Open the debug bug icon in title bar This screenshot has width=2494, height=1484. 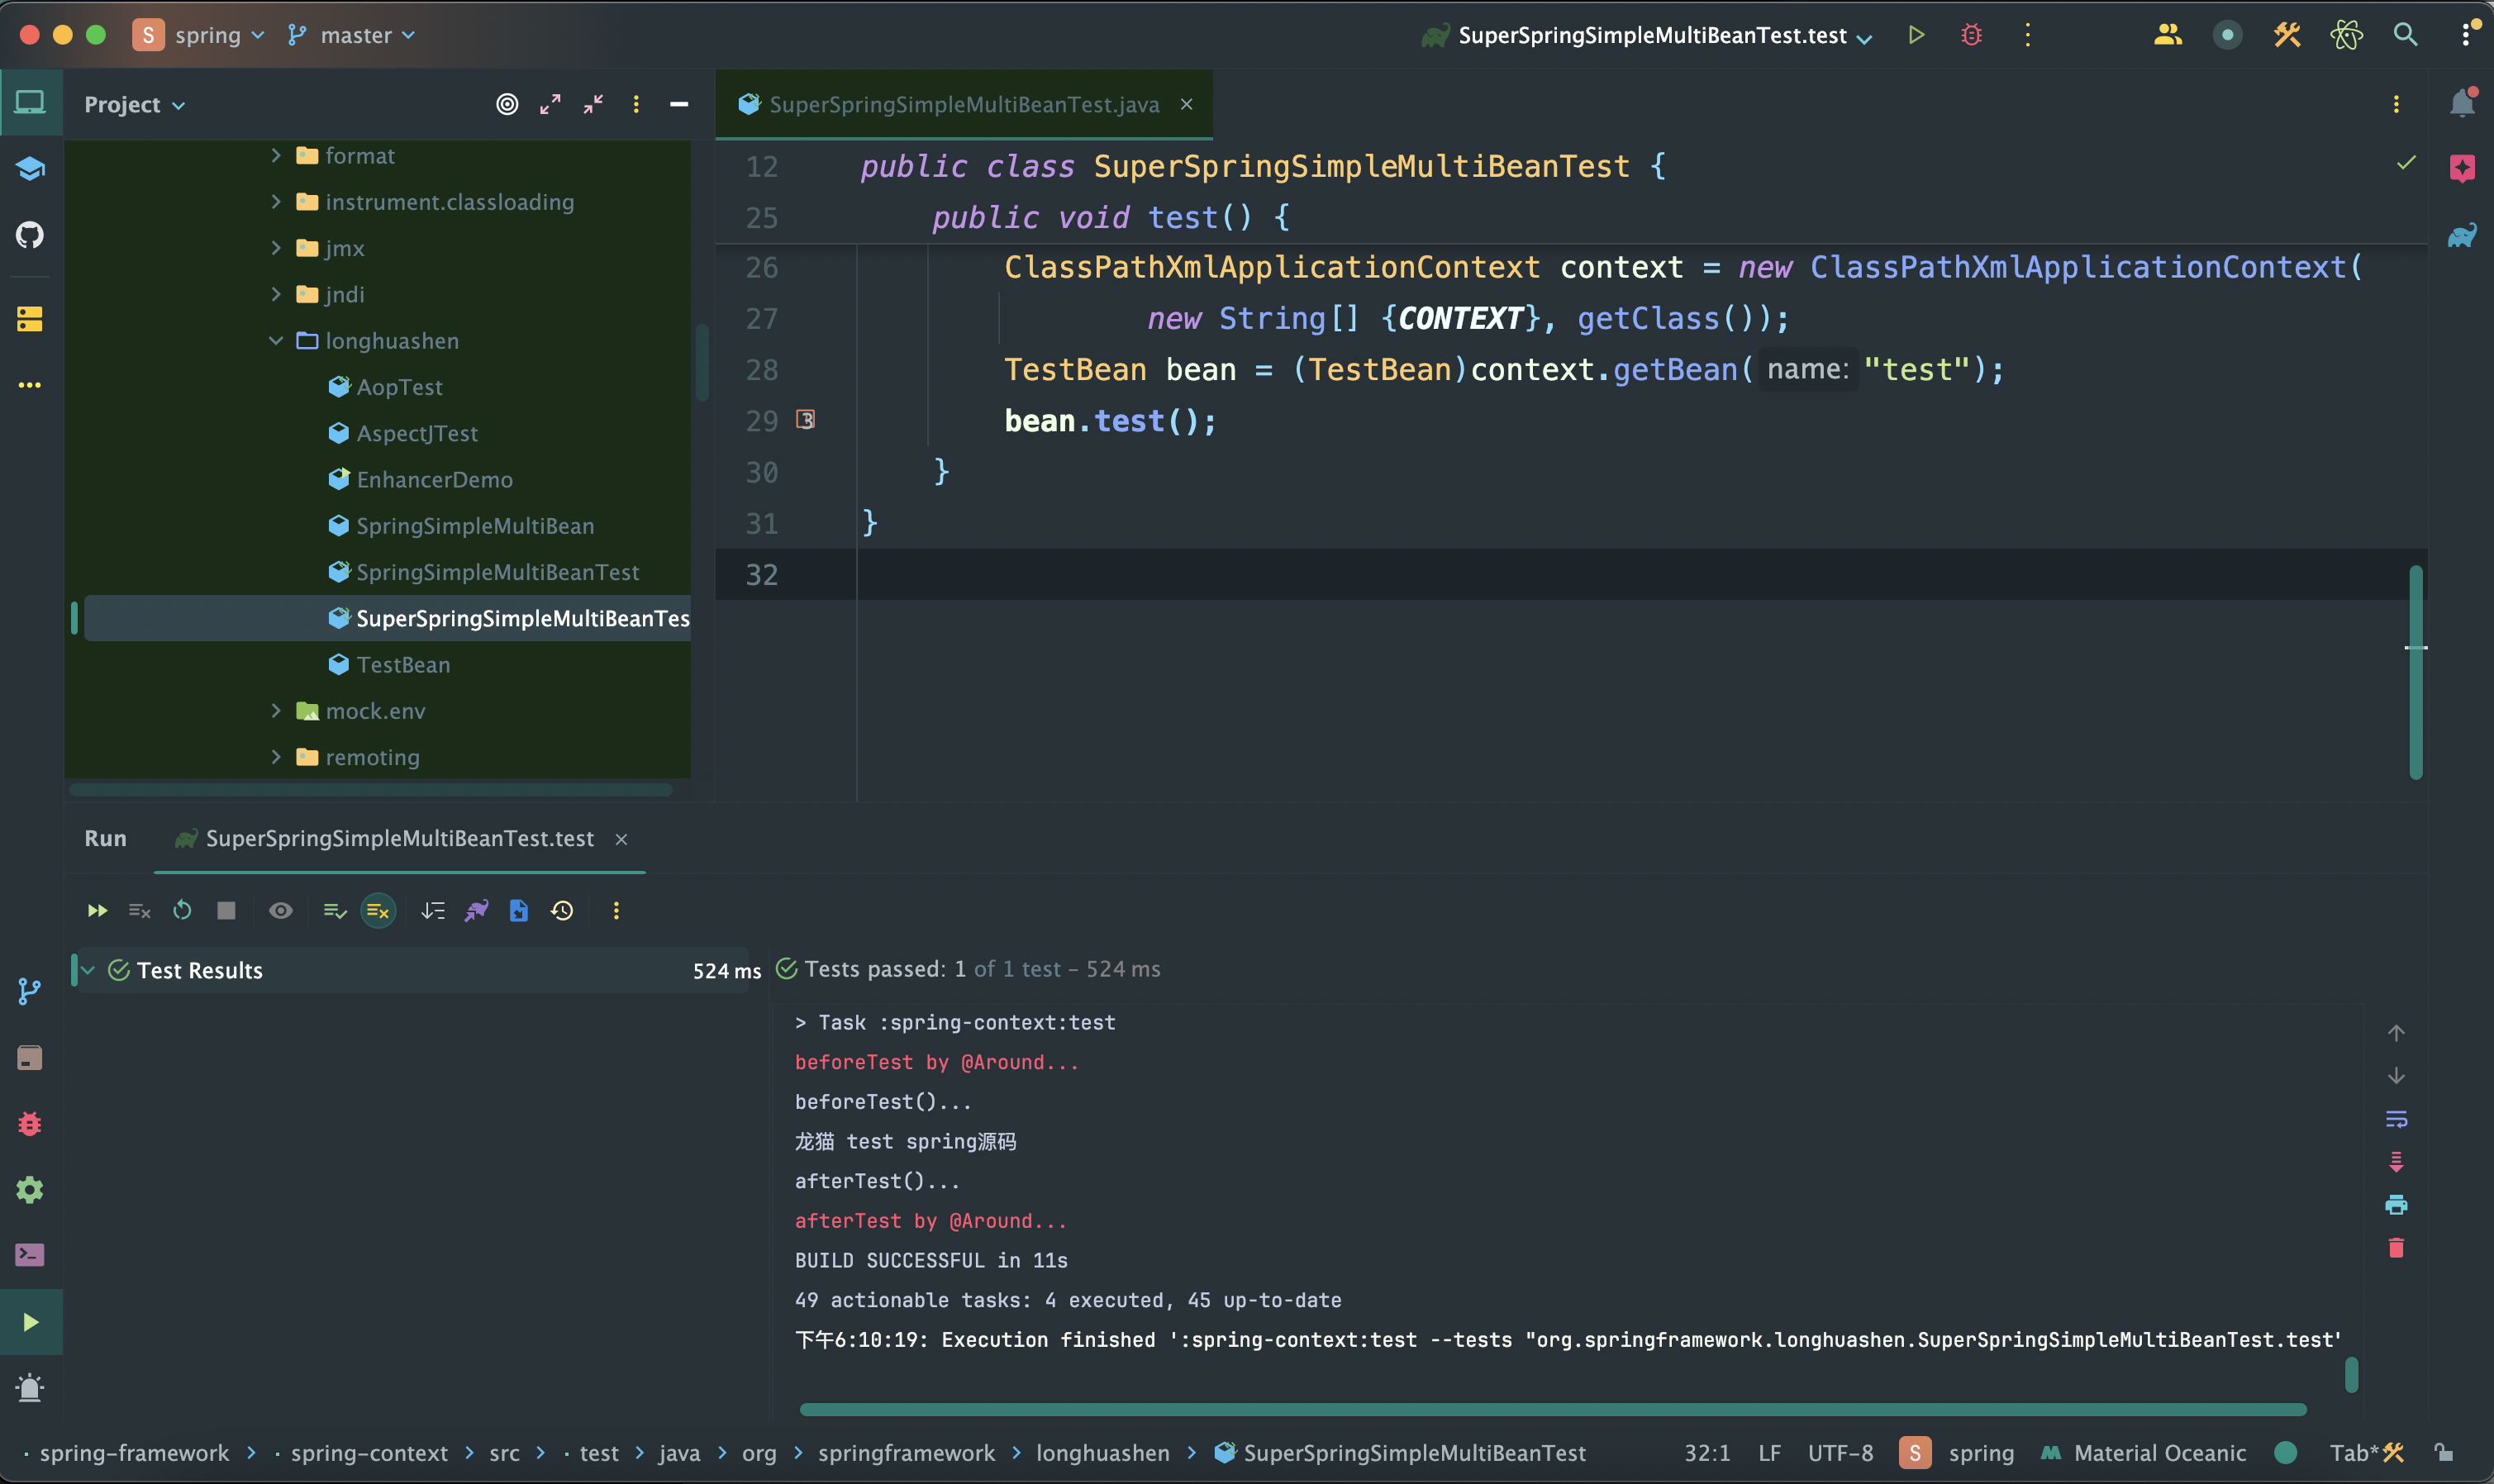1970,34
